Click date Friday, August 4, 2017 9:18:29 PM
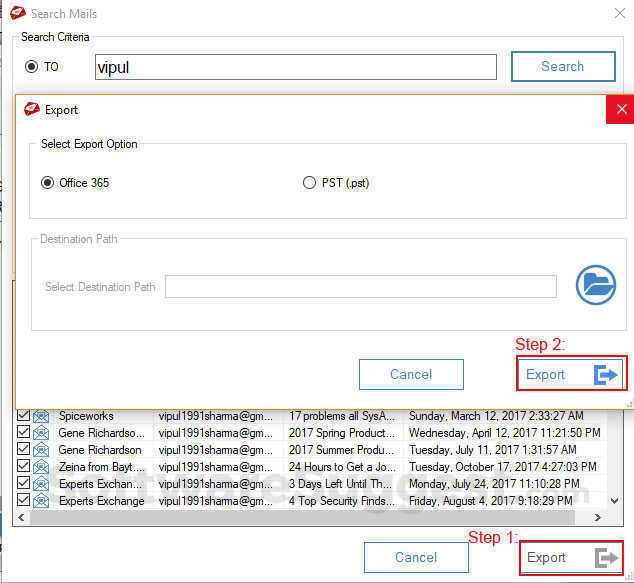This screenshot has width=634, height=583. point(490,501)
